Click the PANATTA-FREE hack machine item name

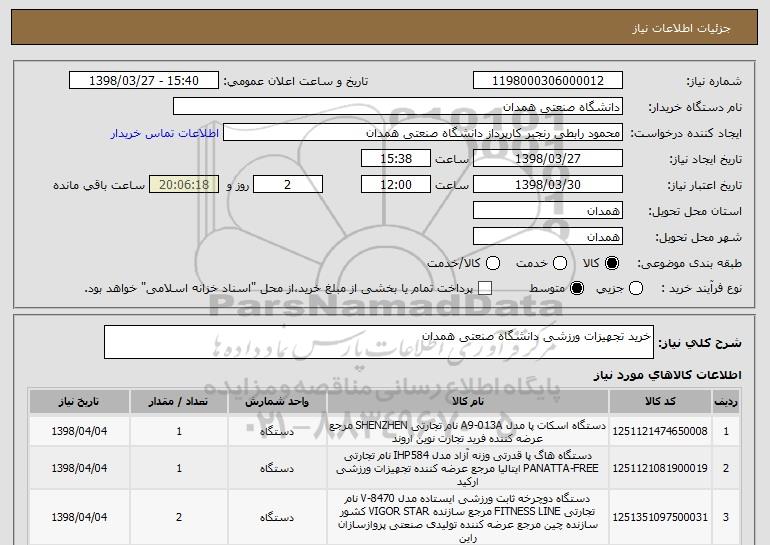pyautogui.click(x=468, y=468)
